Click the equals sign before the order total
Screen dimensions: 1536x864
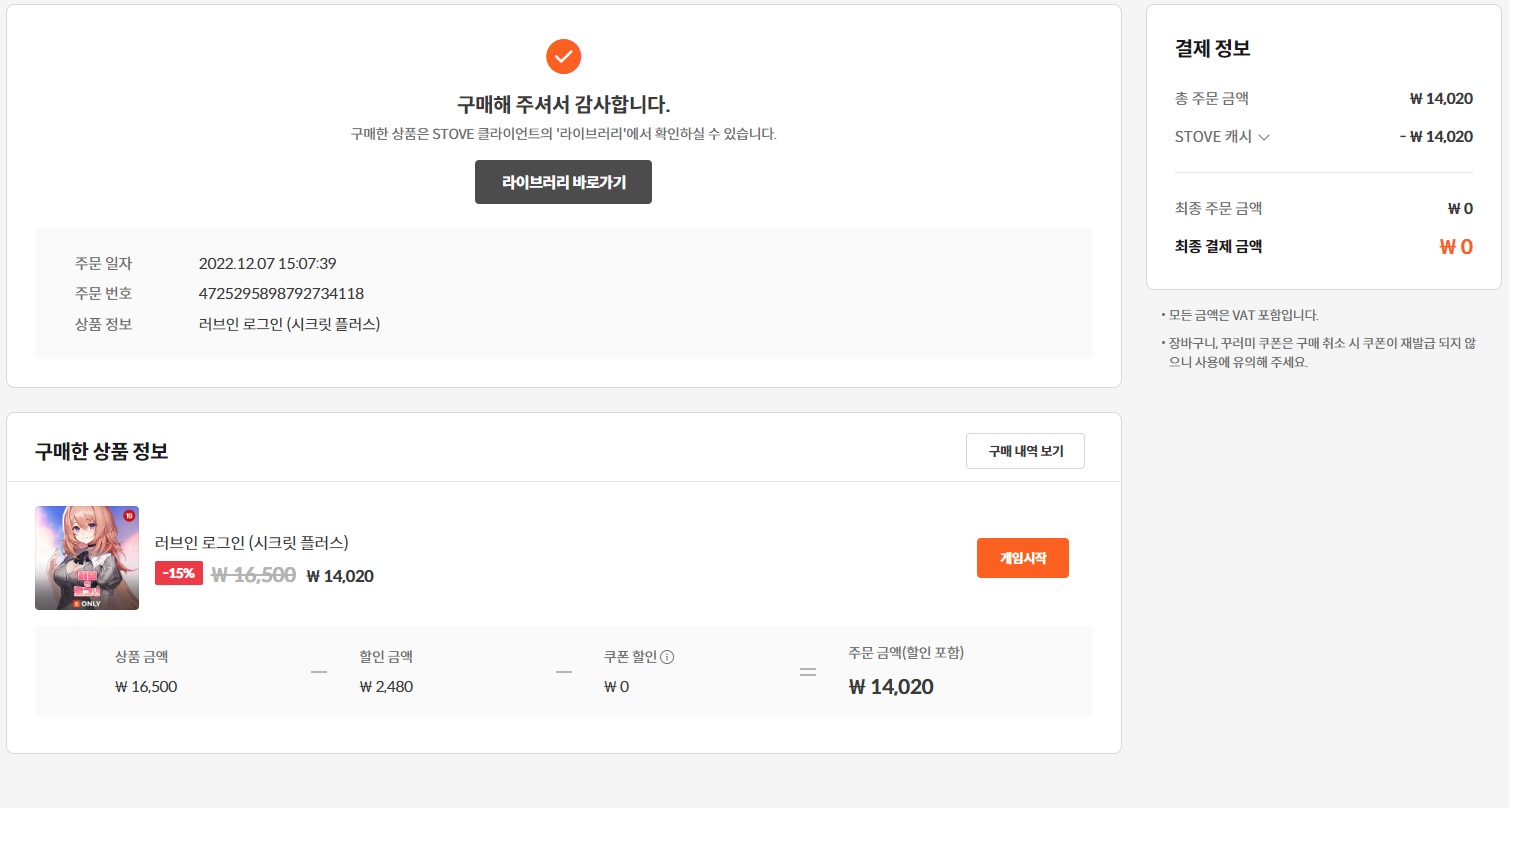(x=808, y=672)
